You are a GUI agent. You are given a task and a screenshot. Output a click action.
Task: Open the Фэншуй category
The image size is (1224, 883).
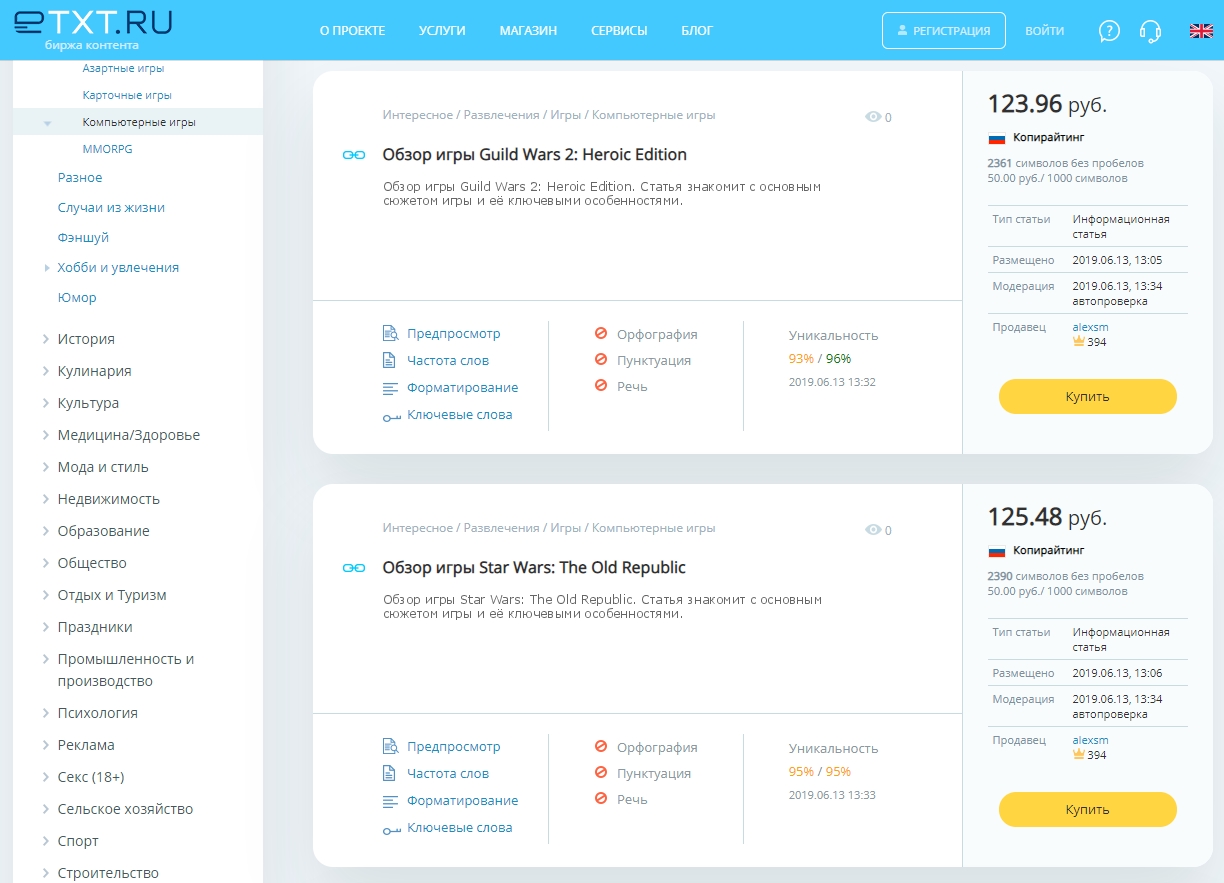pyautogui.click(x=83, y=238)
